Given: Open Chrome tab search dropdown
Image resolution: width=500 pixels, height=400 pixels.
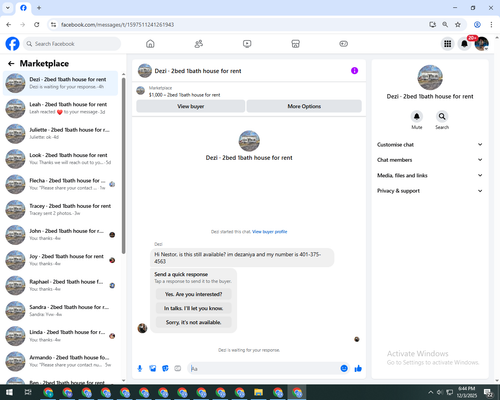Looking at the screenshot, I should pos(8,7).
